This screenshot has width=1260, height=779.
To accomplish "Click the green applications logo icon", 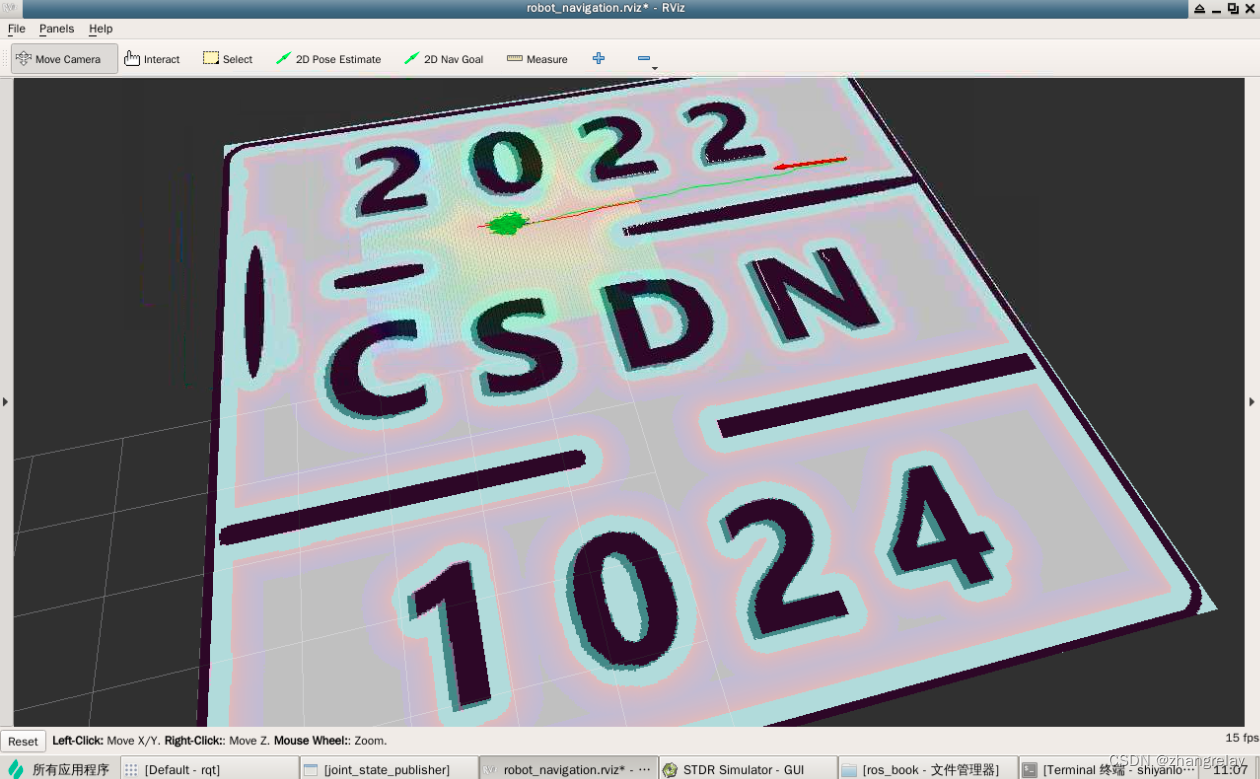I will point(15,769).
